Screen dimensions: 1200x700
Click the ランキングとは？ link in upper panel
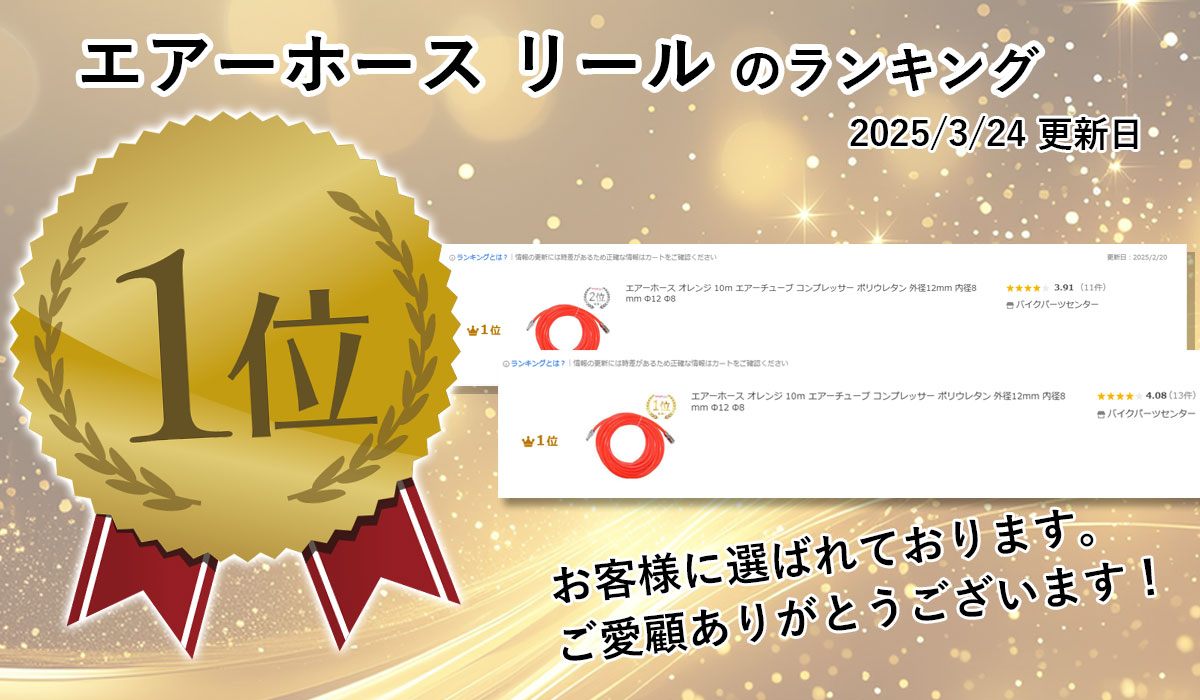click(481, 257)
